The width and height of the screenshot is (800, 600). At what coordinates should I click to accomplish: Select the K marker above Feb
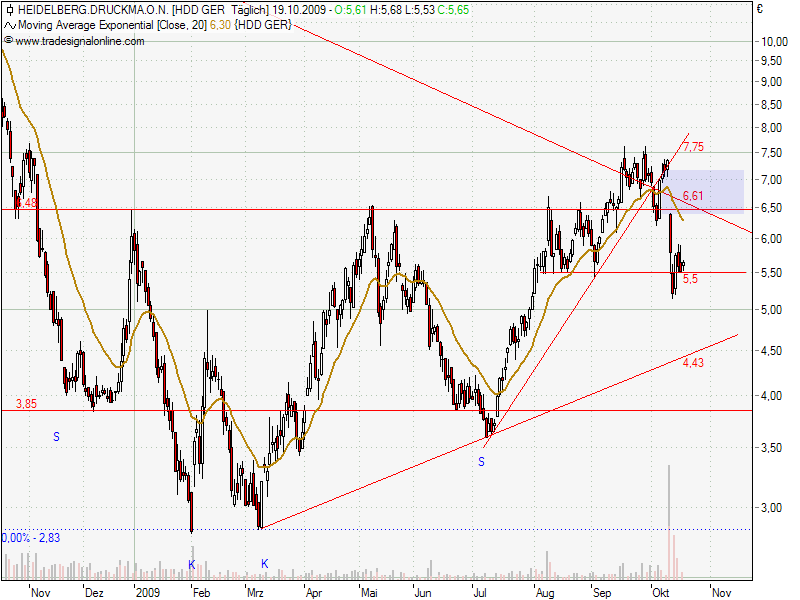192,564
